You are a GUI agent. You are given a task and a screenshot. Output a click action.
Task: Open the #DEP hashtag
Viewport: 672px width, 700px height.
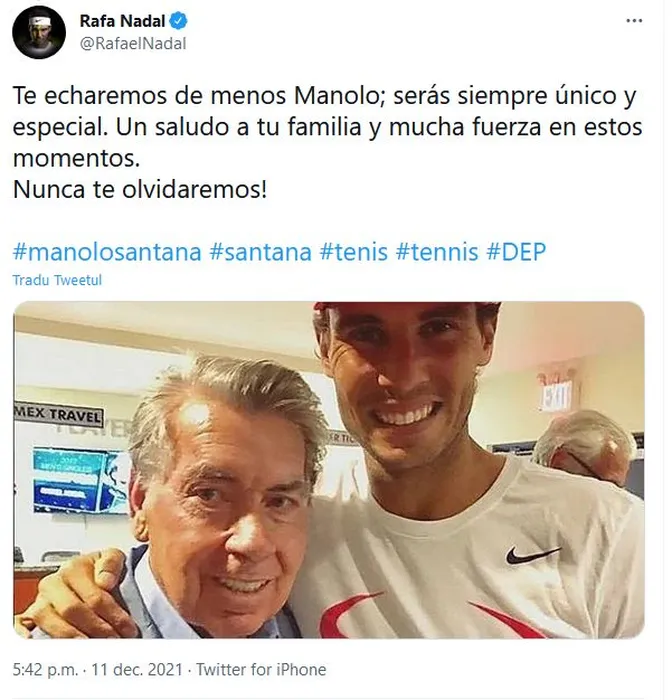(516, 252)
